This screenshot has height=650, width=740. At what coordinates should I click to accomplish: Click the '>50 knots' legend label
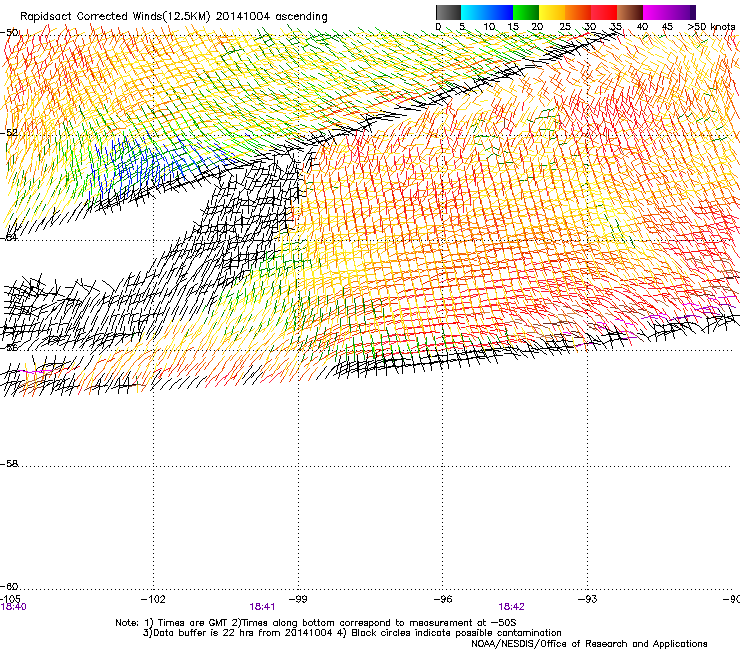711,26
